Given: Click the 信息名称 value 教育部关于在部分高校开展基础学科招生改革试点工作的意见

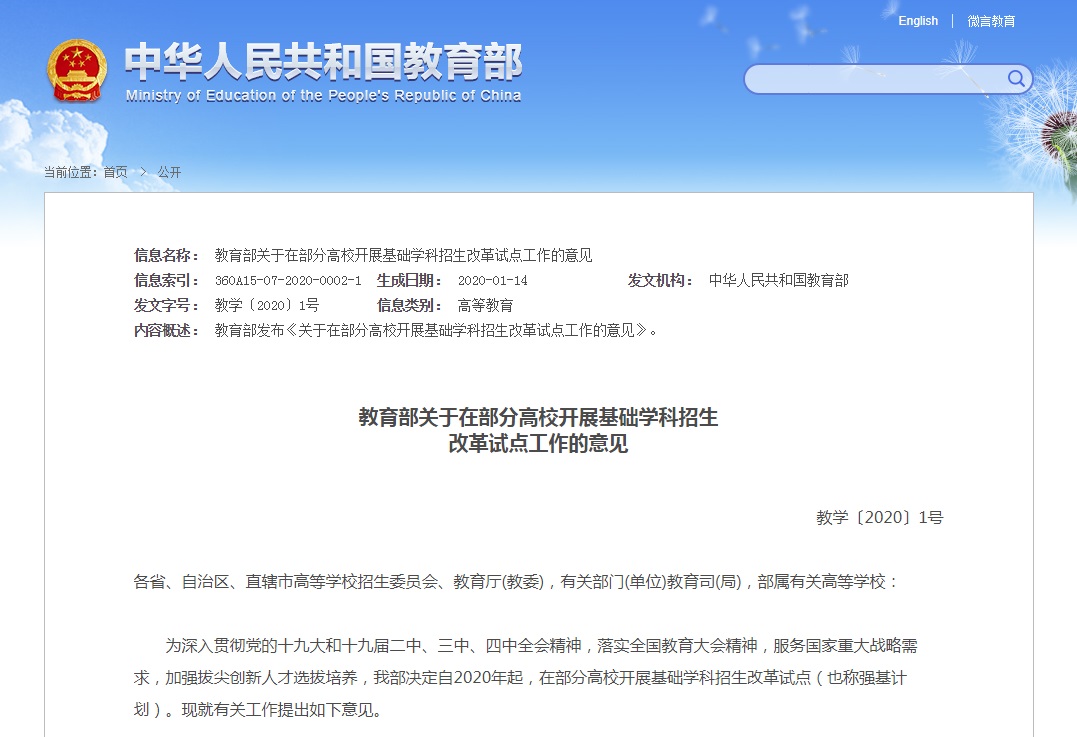Looking at the screenshot, I should click(x=403, y=256).
